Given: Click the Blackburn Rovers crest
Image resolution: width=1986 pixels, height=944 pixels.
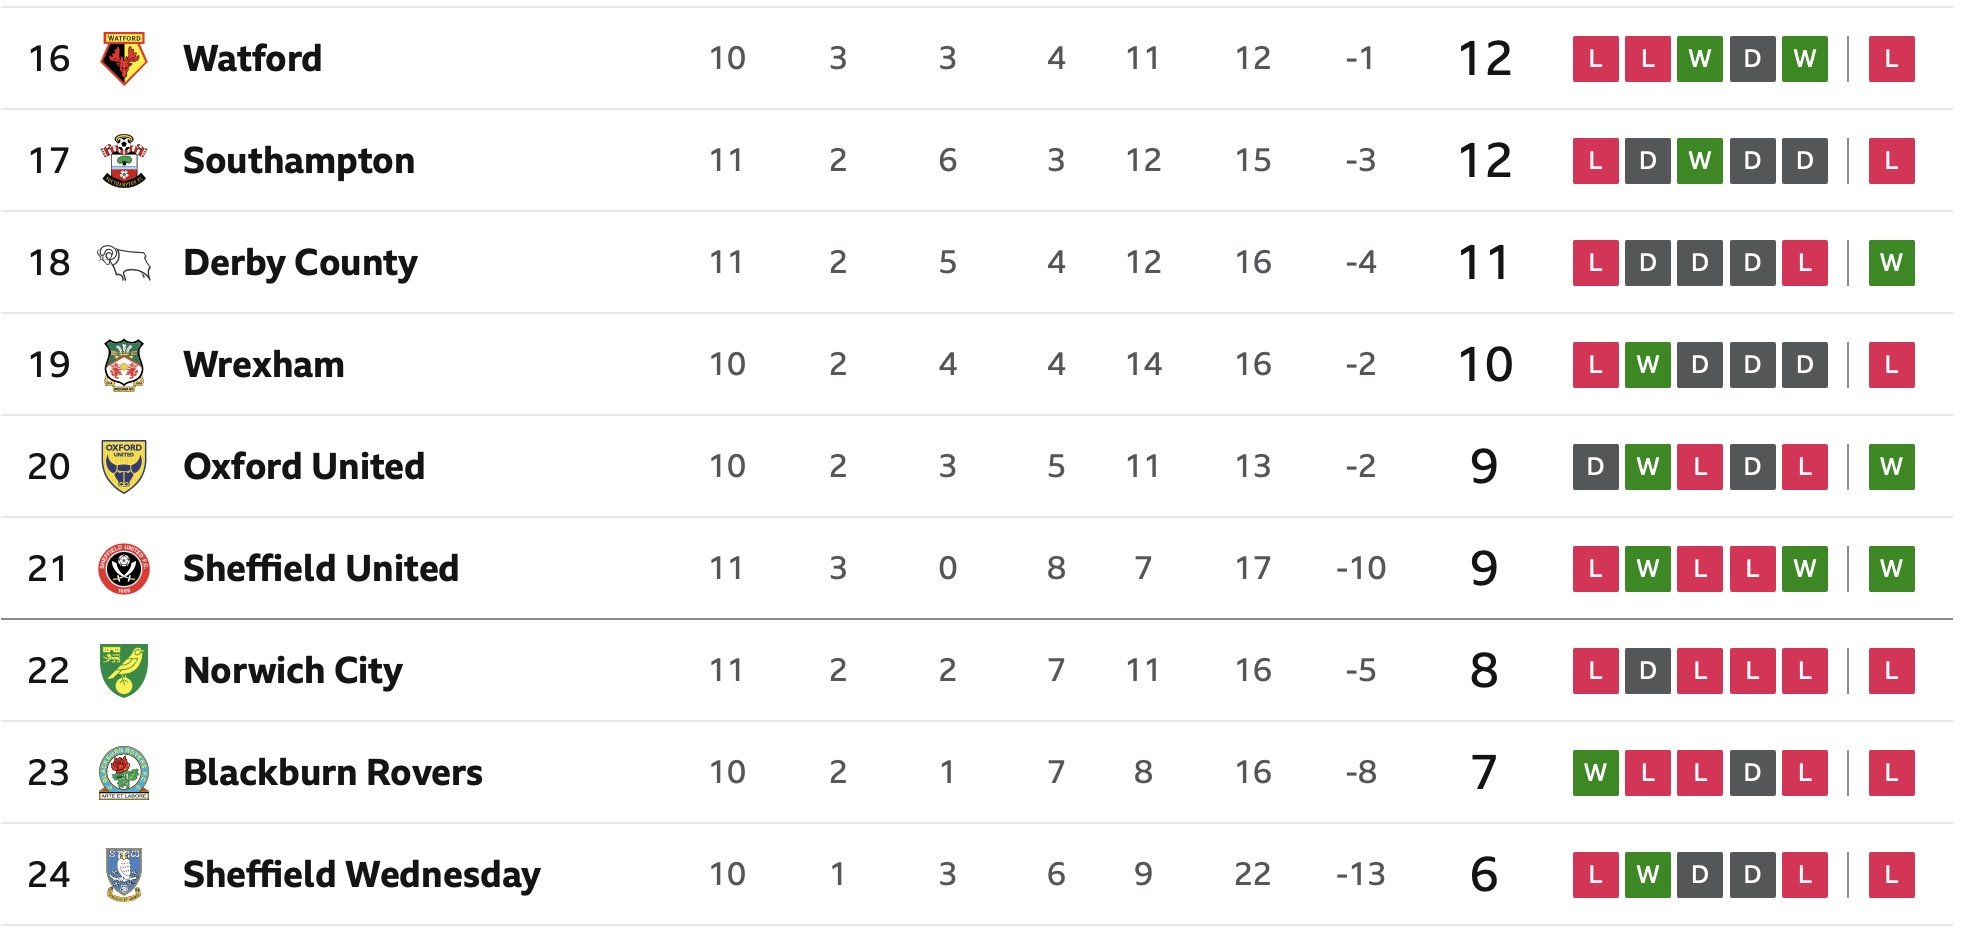Looking at the screenshot, I should click(x=124, y=773).
